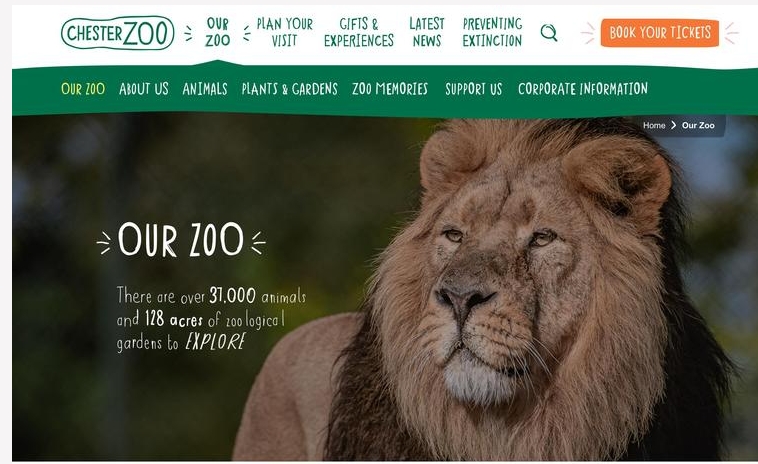This screenshot has height=464, width=758.
Task: Open the Plan Your Visit menu
Action: click(x=284, y=32)
